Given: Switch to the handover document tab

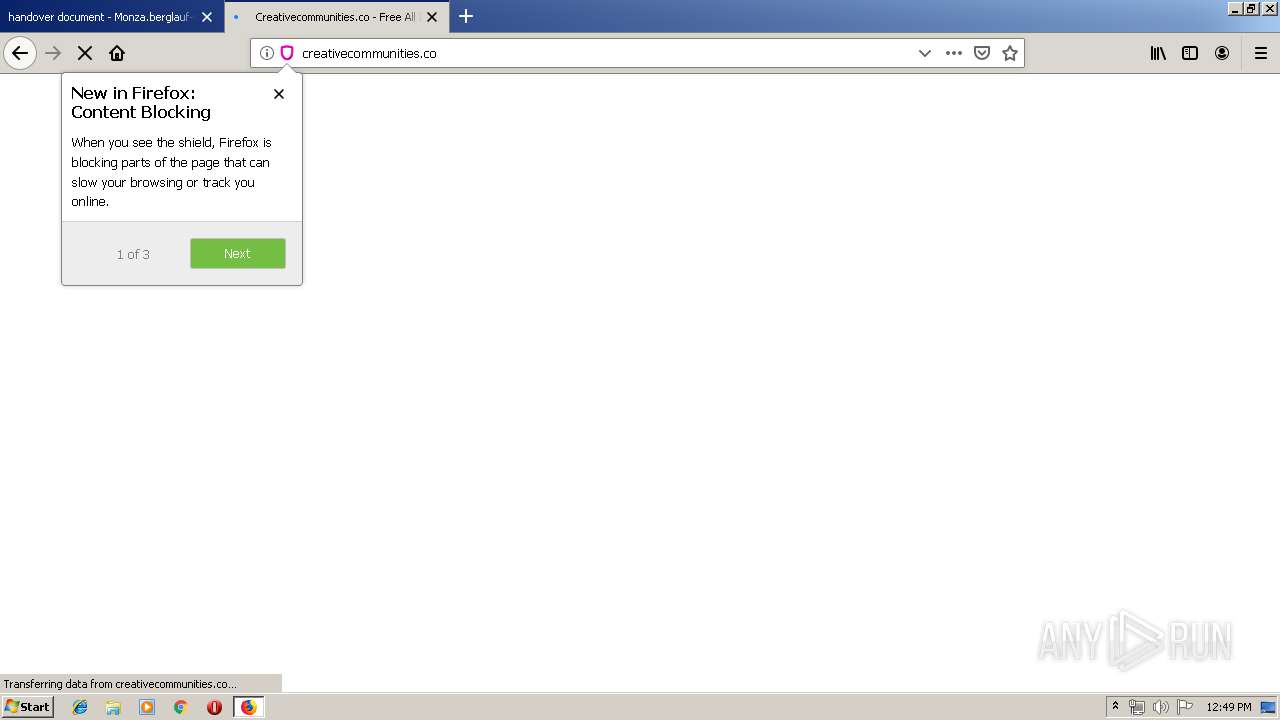Looking at the screenshot, I should [x=100, y=17].
